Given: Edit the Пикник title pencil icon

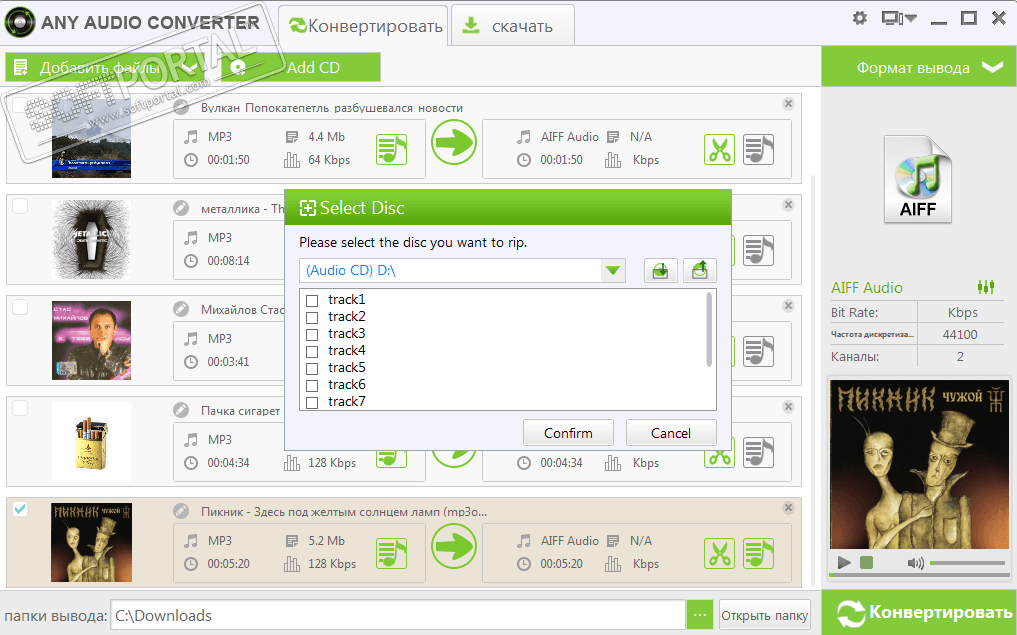Looking at the screenshot, I should tap(181, 512).
